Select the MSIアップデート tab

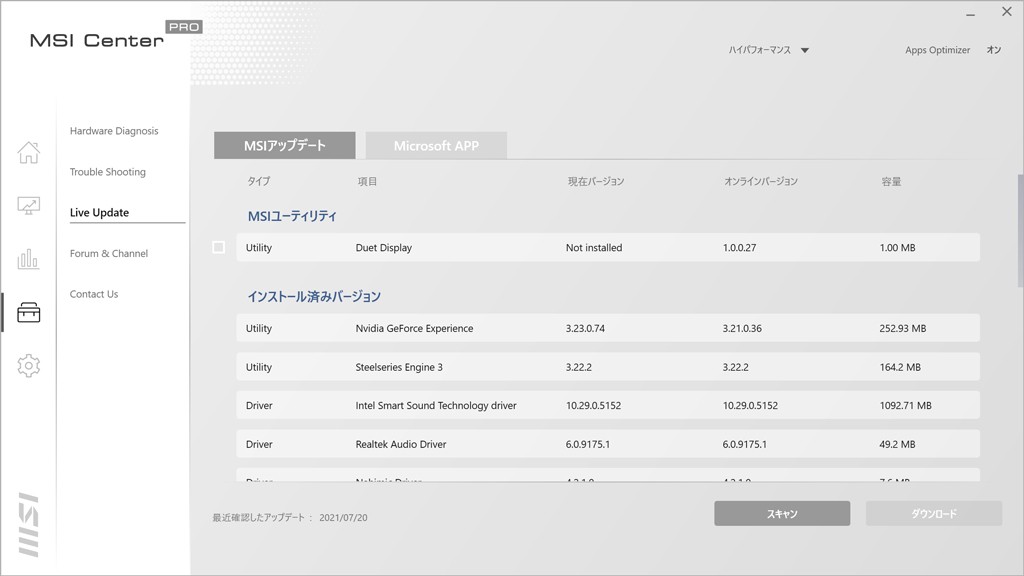(285, 146)
